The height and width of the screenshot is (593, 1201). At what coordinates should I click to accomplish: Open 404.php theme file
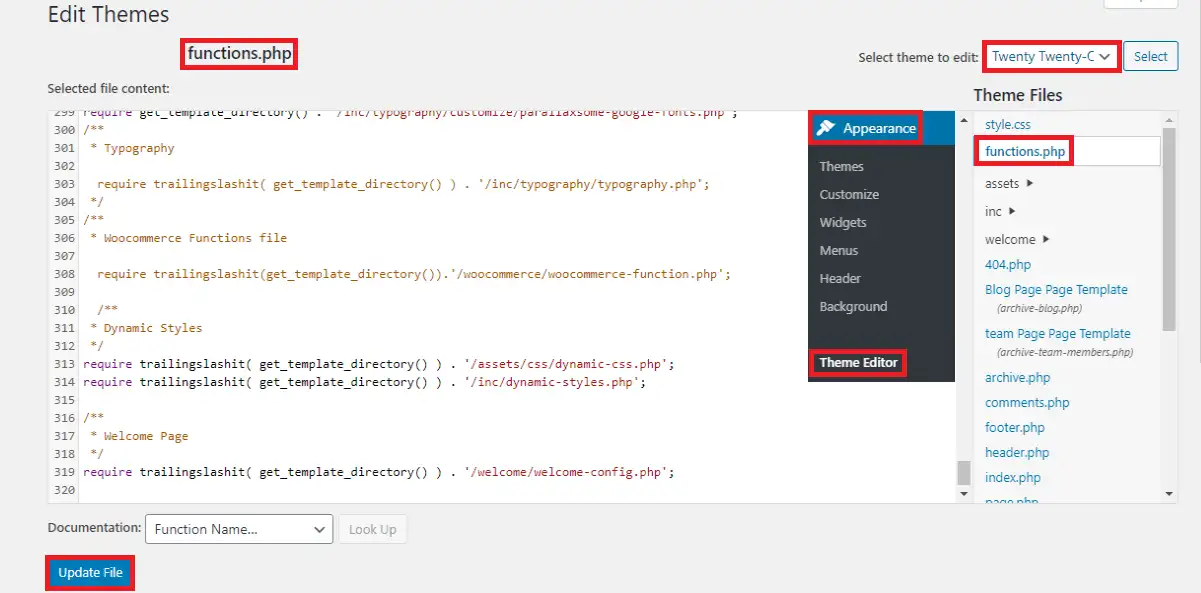tap(1008, 265)
